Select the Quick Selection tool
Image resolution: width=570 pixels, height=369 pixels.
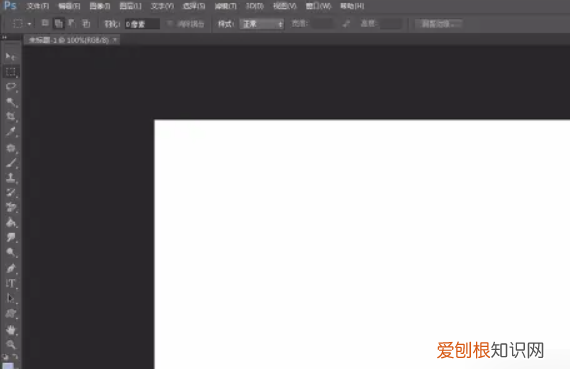[11, 102]
